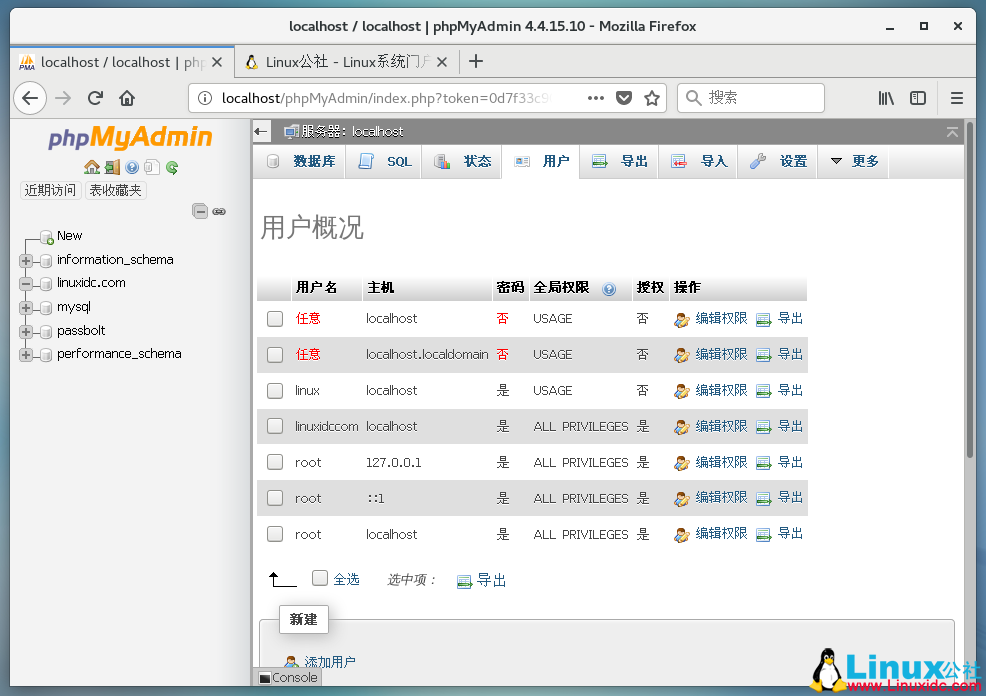Check the box for user linux
The width and height of the screenshot is (986, 696).
pos(275,390)
